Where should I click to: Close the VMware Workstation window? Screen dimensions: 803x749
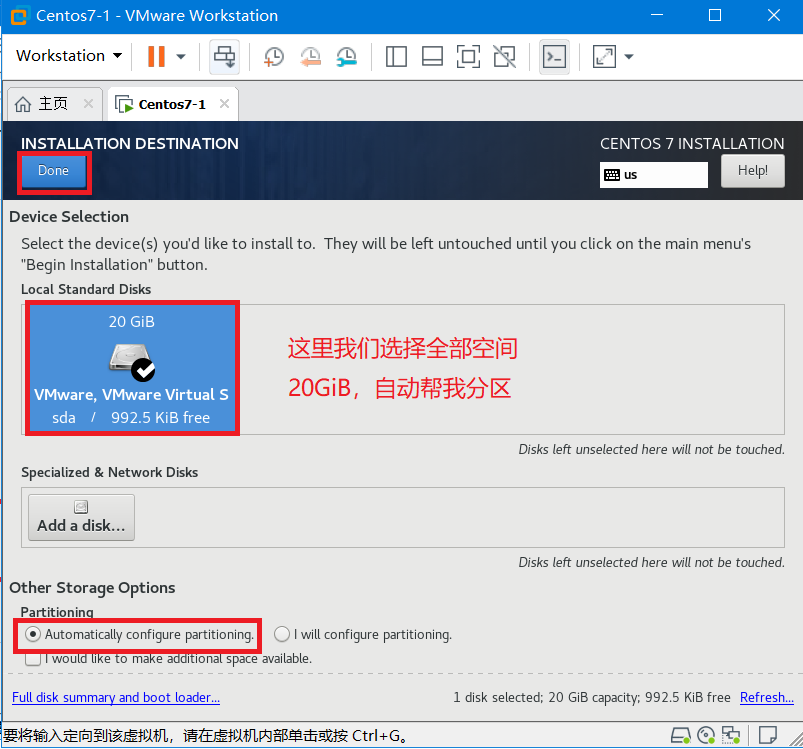pos(774,15)
